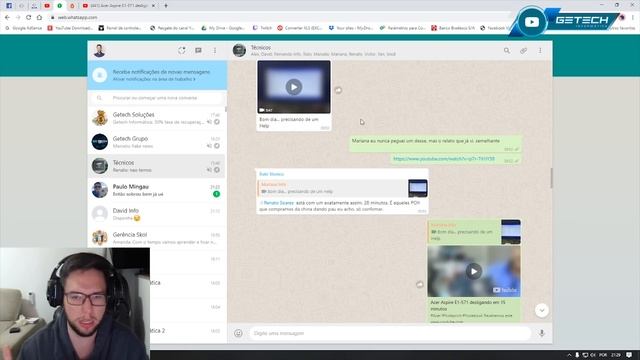Open the Banco Bradesco bookmark
Image resolution: width=640 pixels, height=360 pixels.
(x=453, y=28)
